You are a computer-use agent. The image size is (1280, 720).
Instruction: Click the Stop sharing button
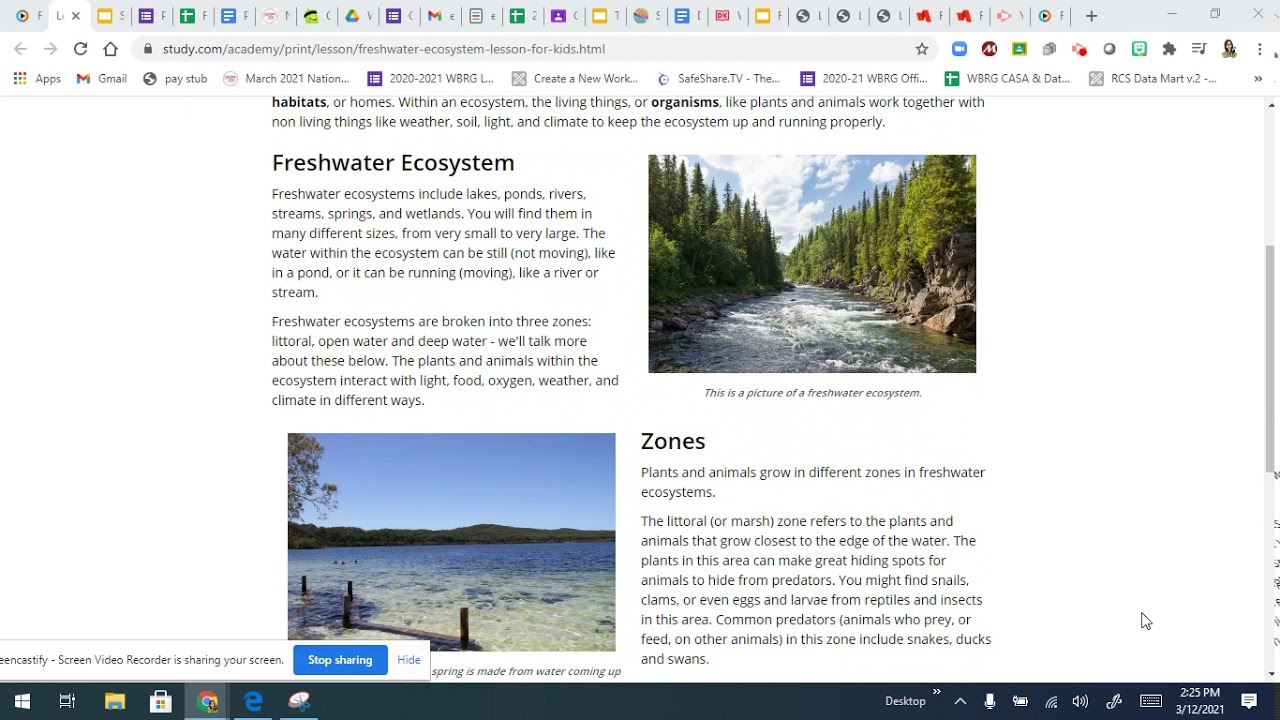(340, 660)
